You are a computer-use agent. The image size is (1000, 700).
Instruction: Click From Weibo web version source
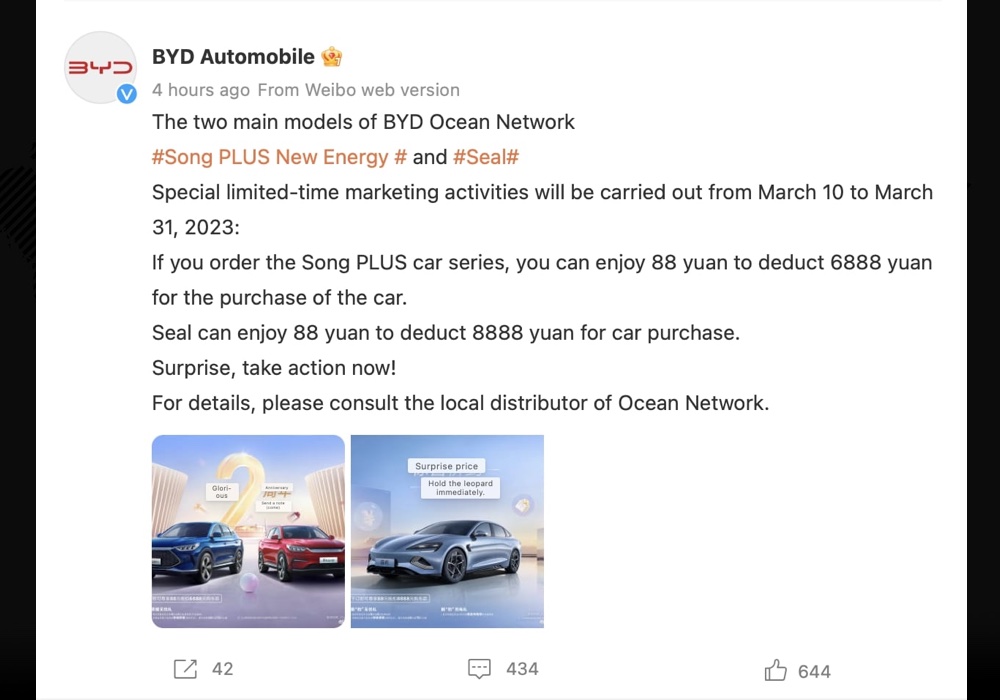coord(358,90)
